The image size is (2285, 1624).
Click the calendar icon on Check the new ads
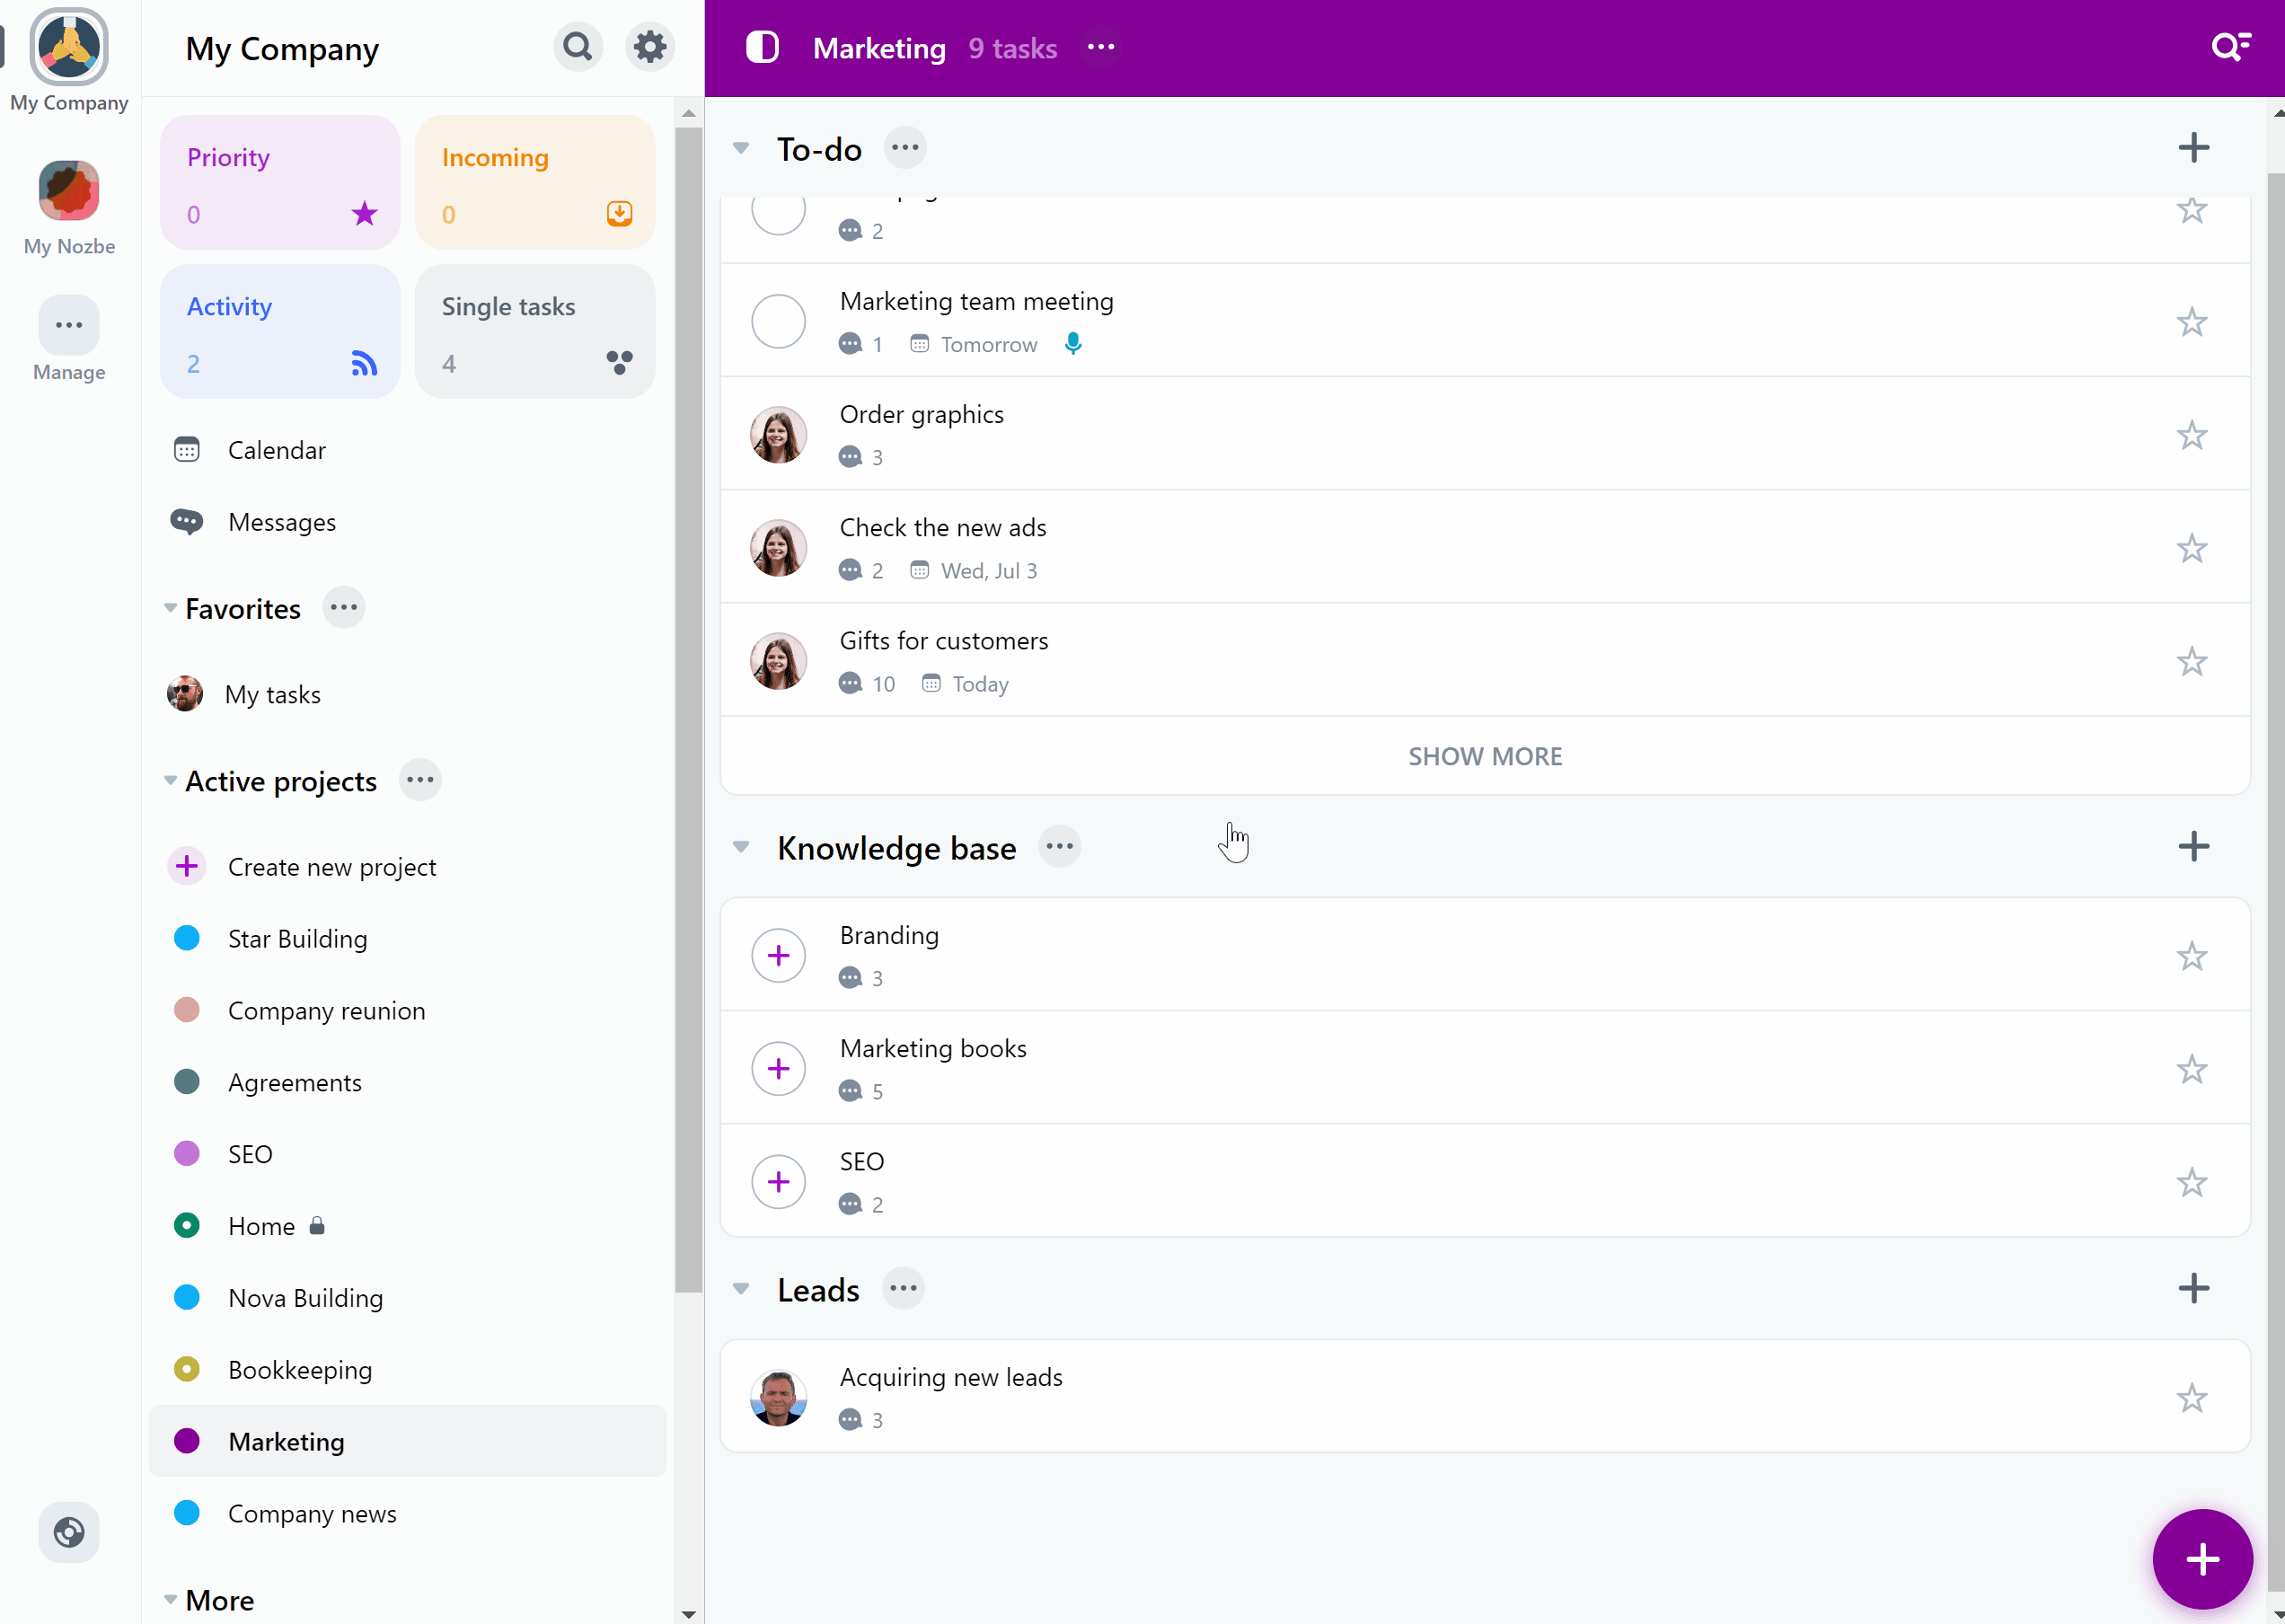tap(919, 569)
